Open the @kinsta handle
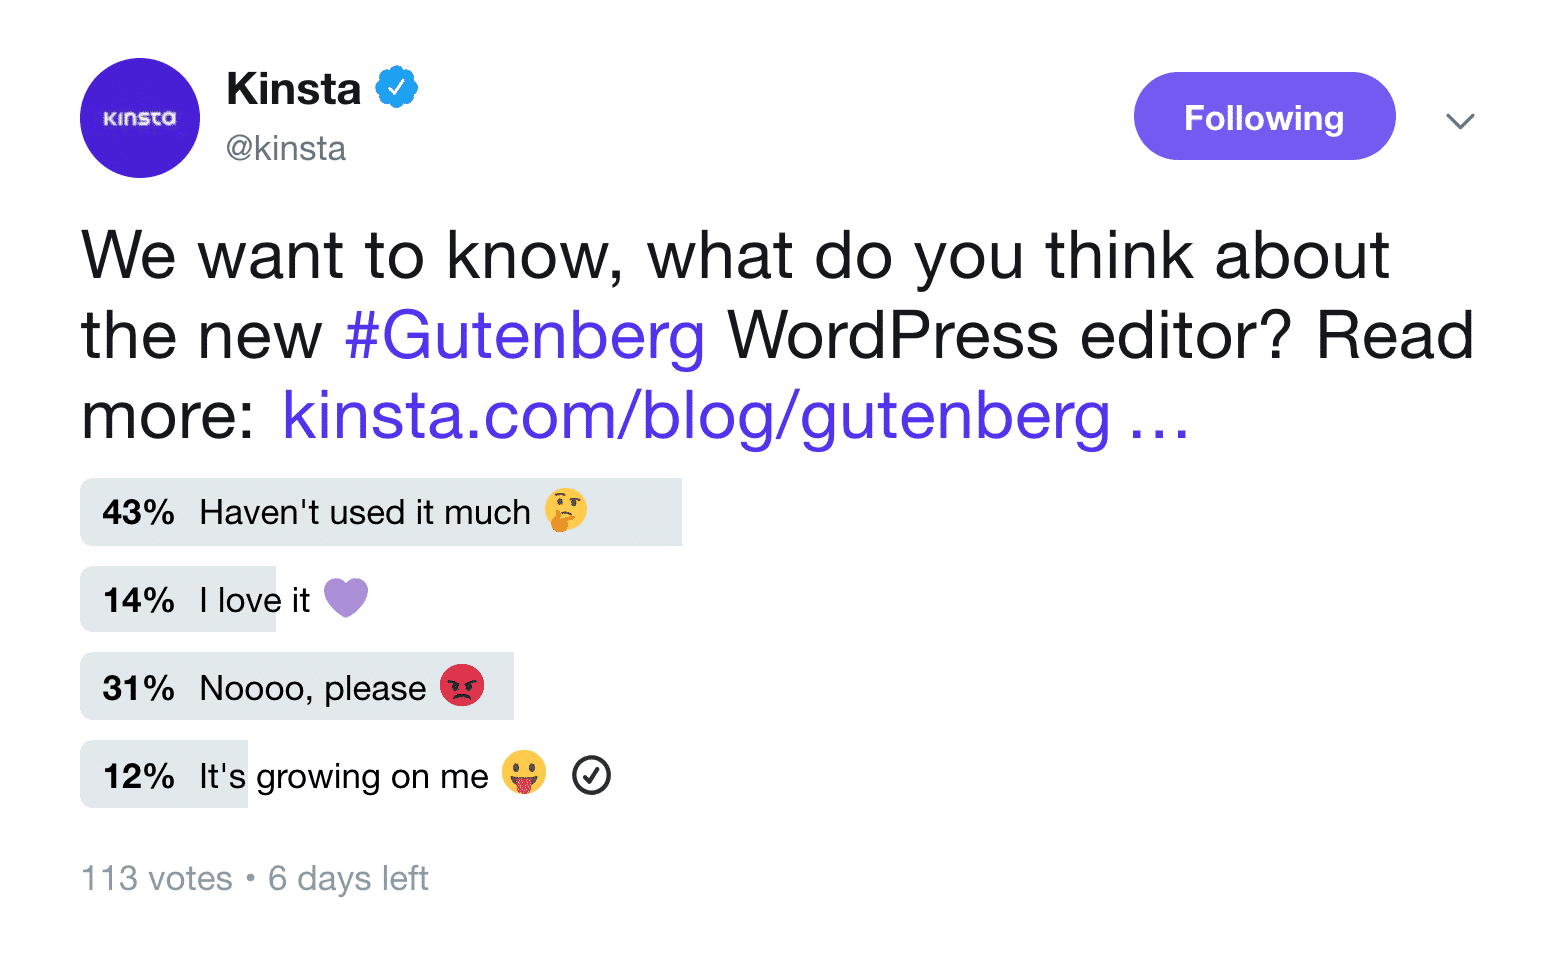This screenshot has width=1558, height=966. click(286, 148)
